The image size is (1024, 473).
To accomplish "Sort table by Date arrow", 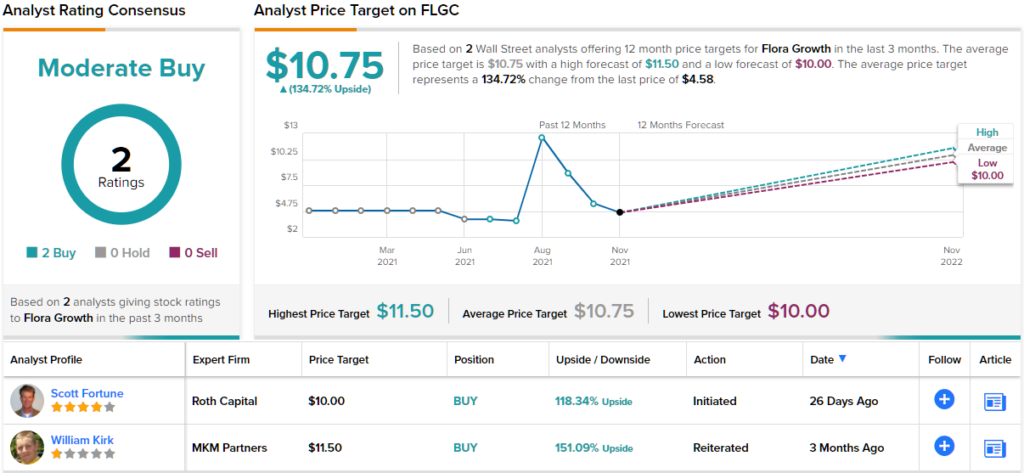I will 842,359.
